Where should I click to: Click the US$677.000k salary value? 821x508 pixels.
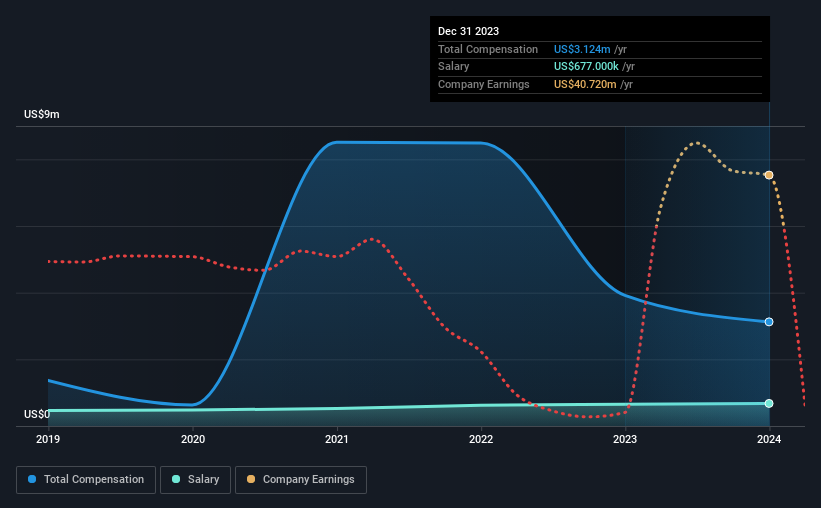click(586, 67)
